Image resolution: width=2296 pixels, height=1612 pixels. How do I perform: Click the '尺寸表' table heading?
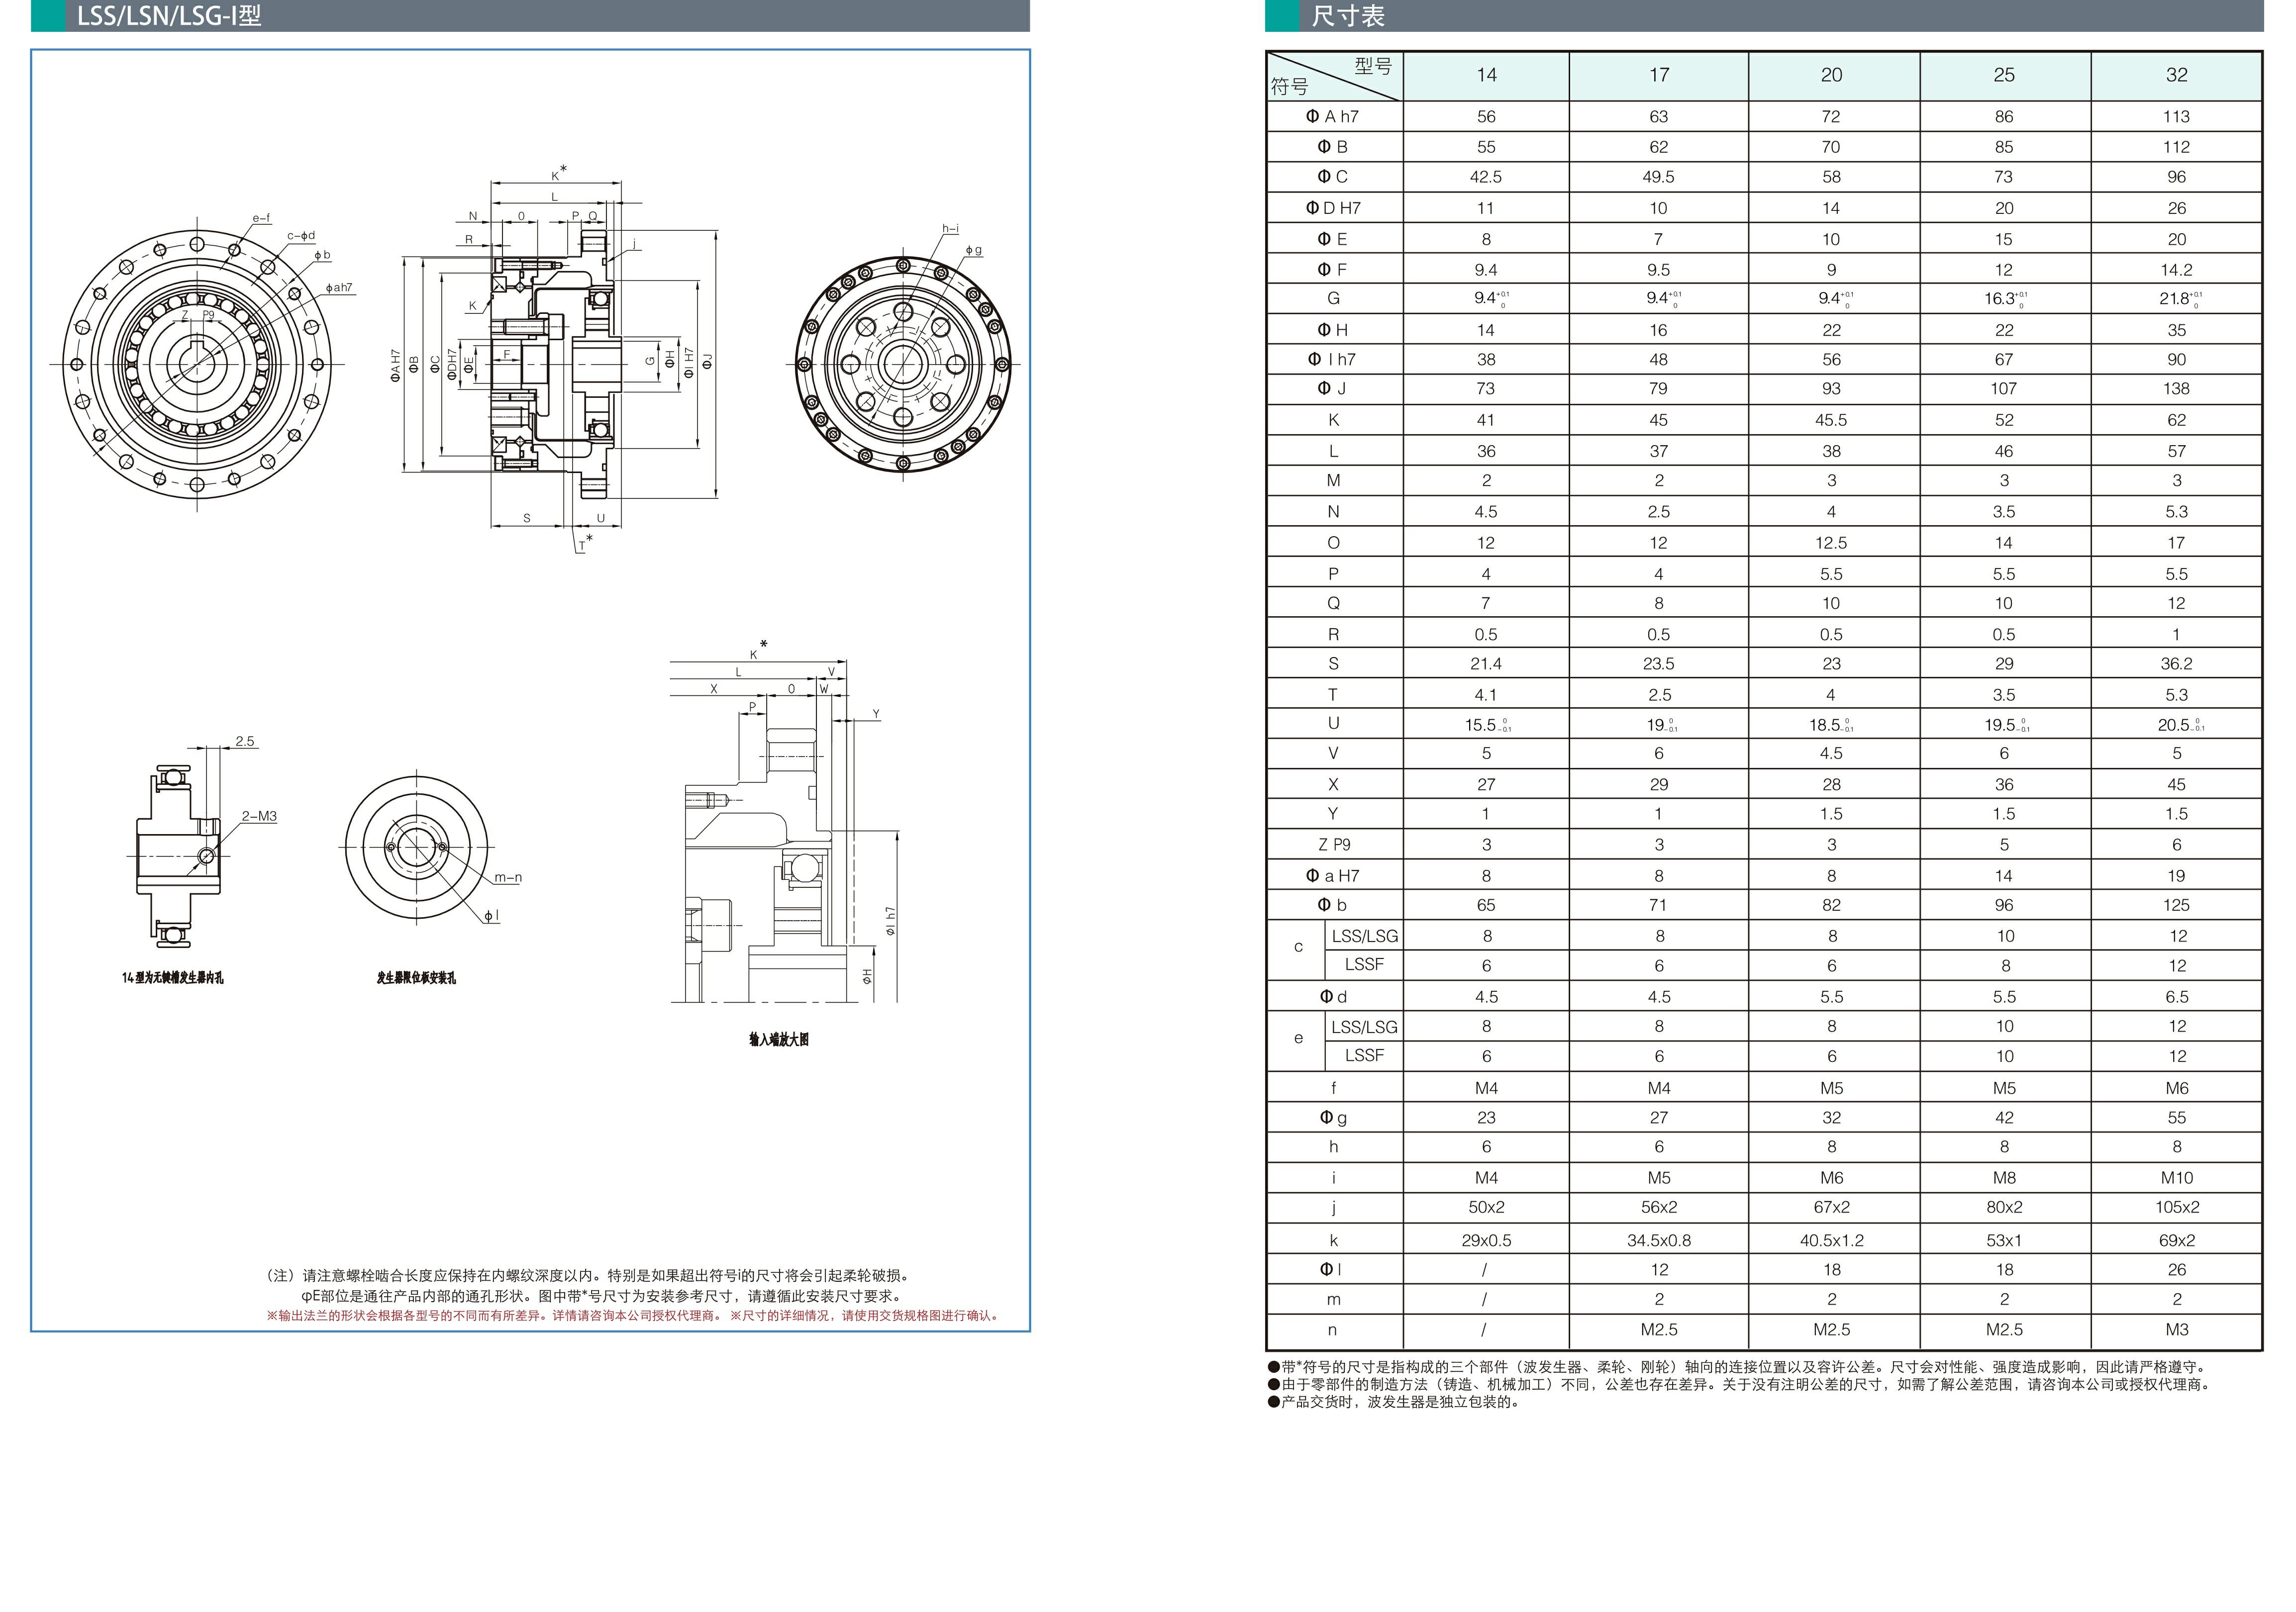click(x=1348, y=16)
